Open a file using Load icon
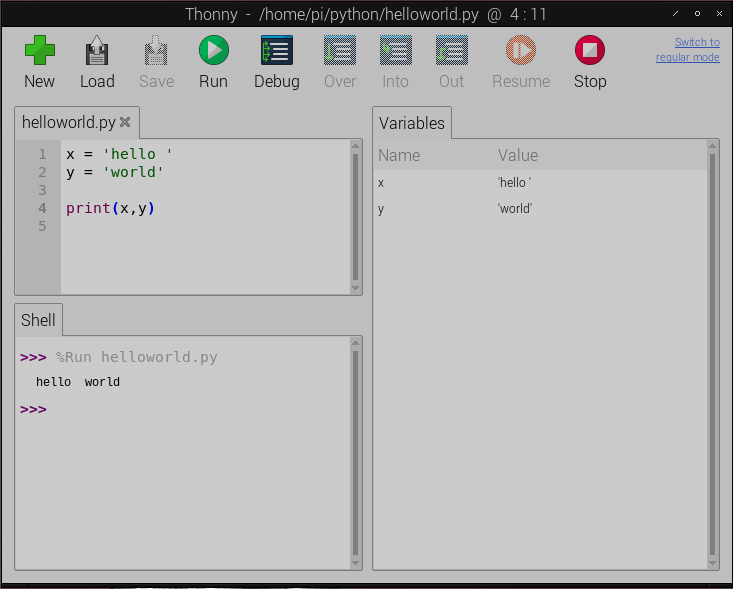Viewport: 733px width, 589px height. [x=97, y=50]
